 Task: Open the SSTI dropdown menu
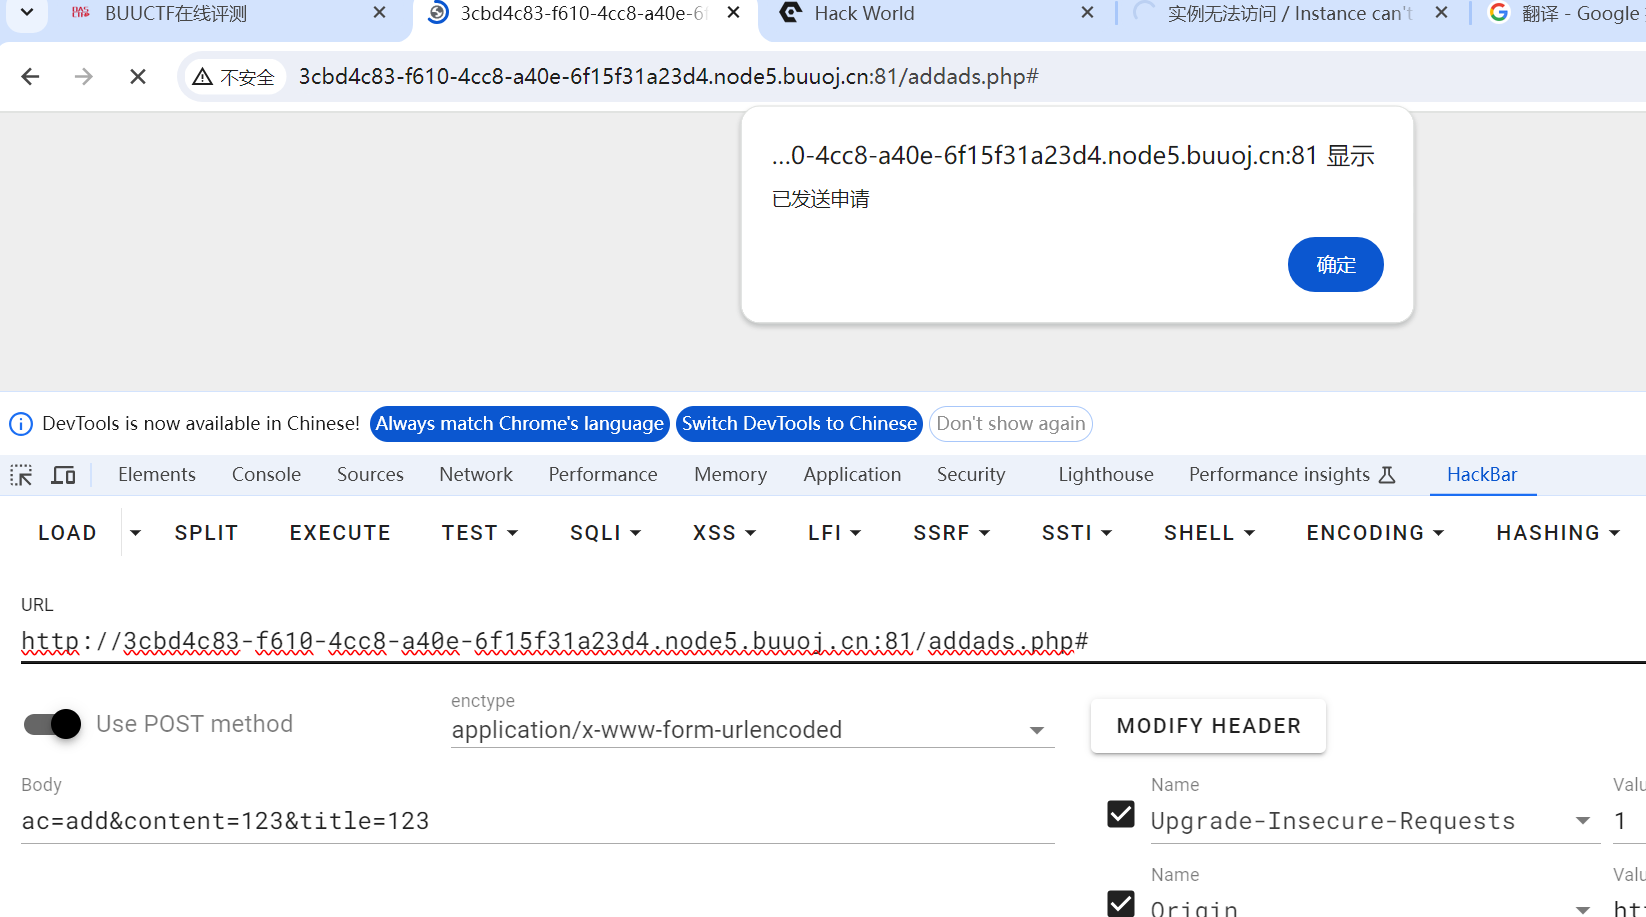pyautogui.click(x=1077, y=533)
